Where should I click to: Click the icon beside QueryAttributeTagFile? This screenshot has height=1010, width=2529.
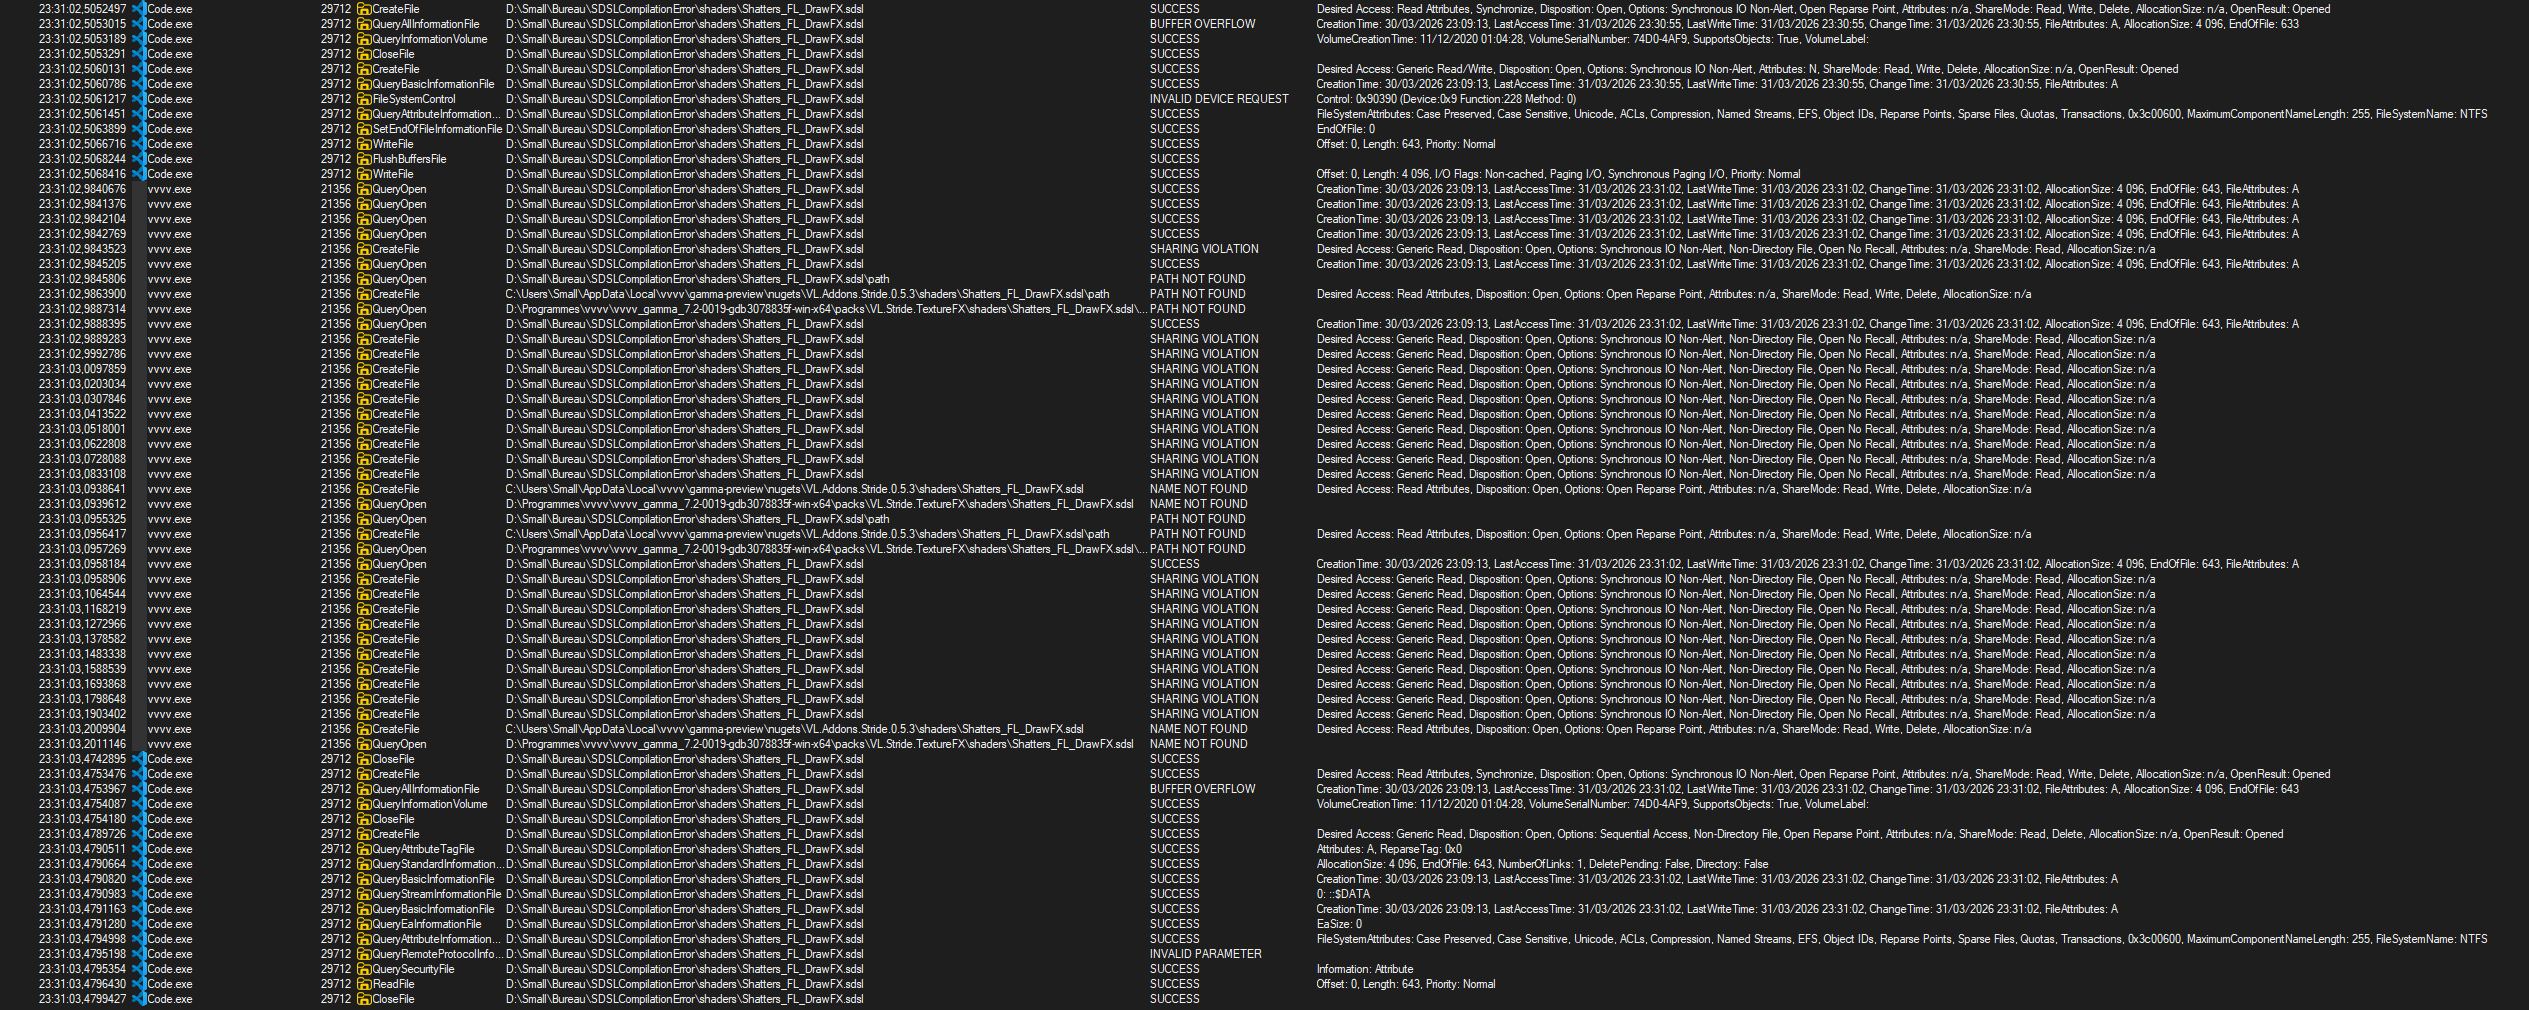[364, 849]
